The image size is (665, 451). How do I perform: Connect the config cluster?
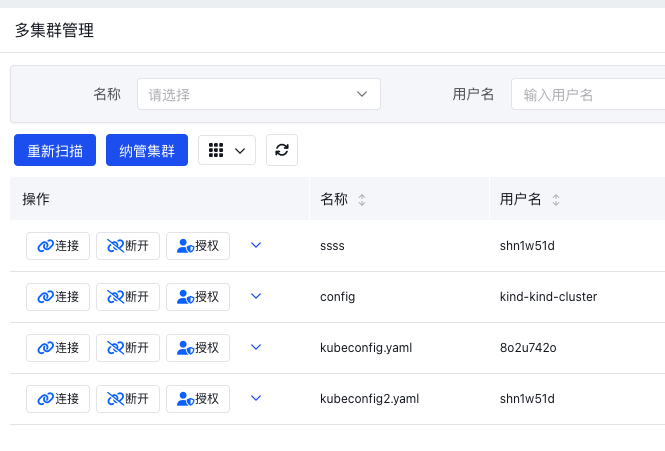(58, 297)
